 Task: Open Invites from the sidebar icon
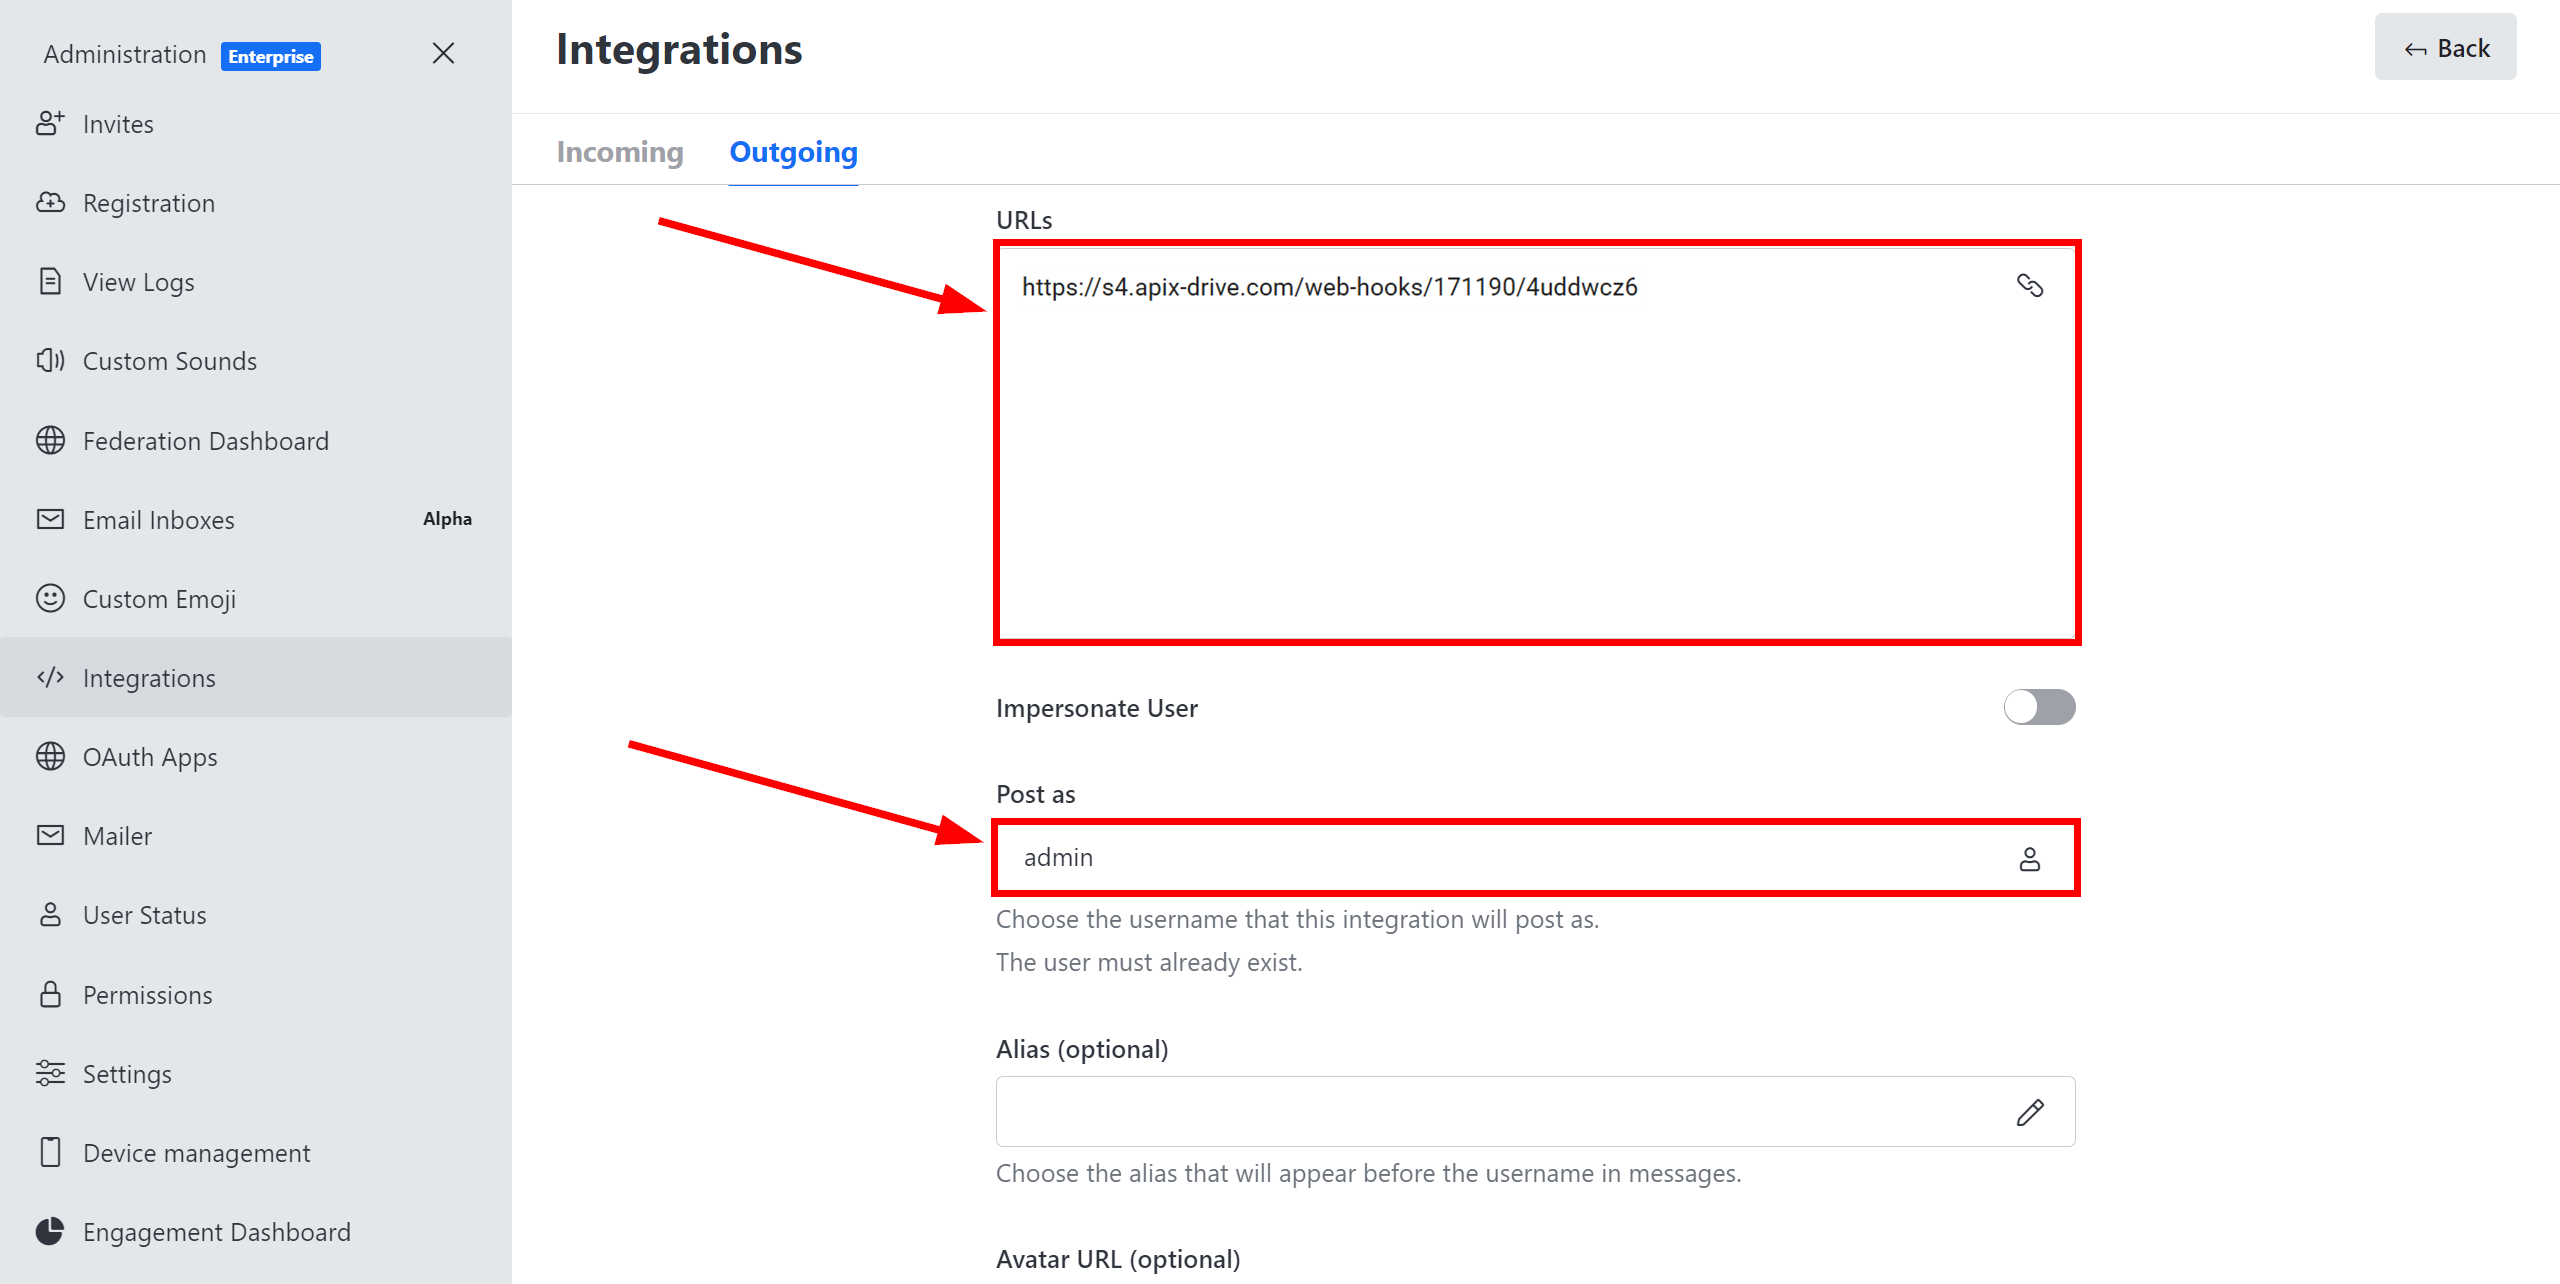(50, 123)
